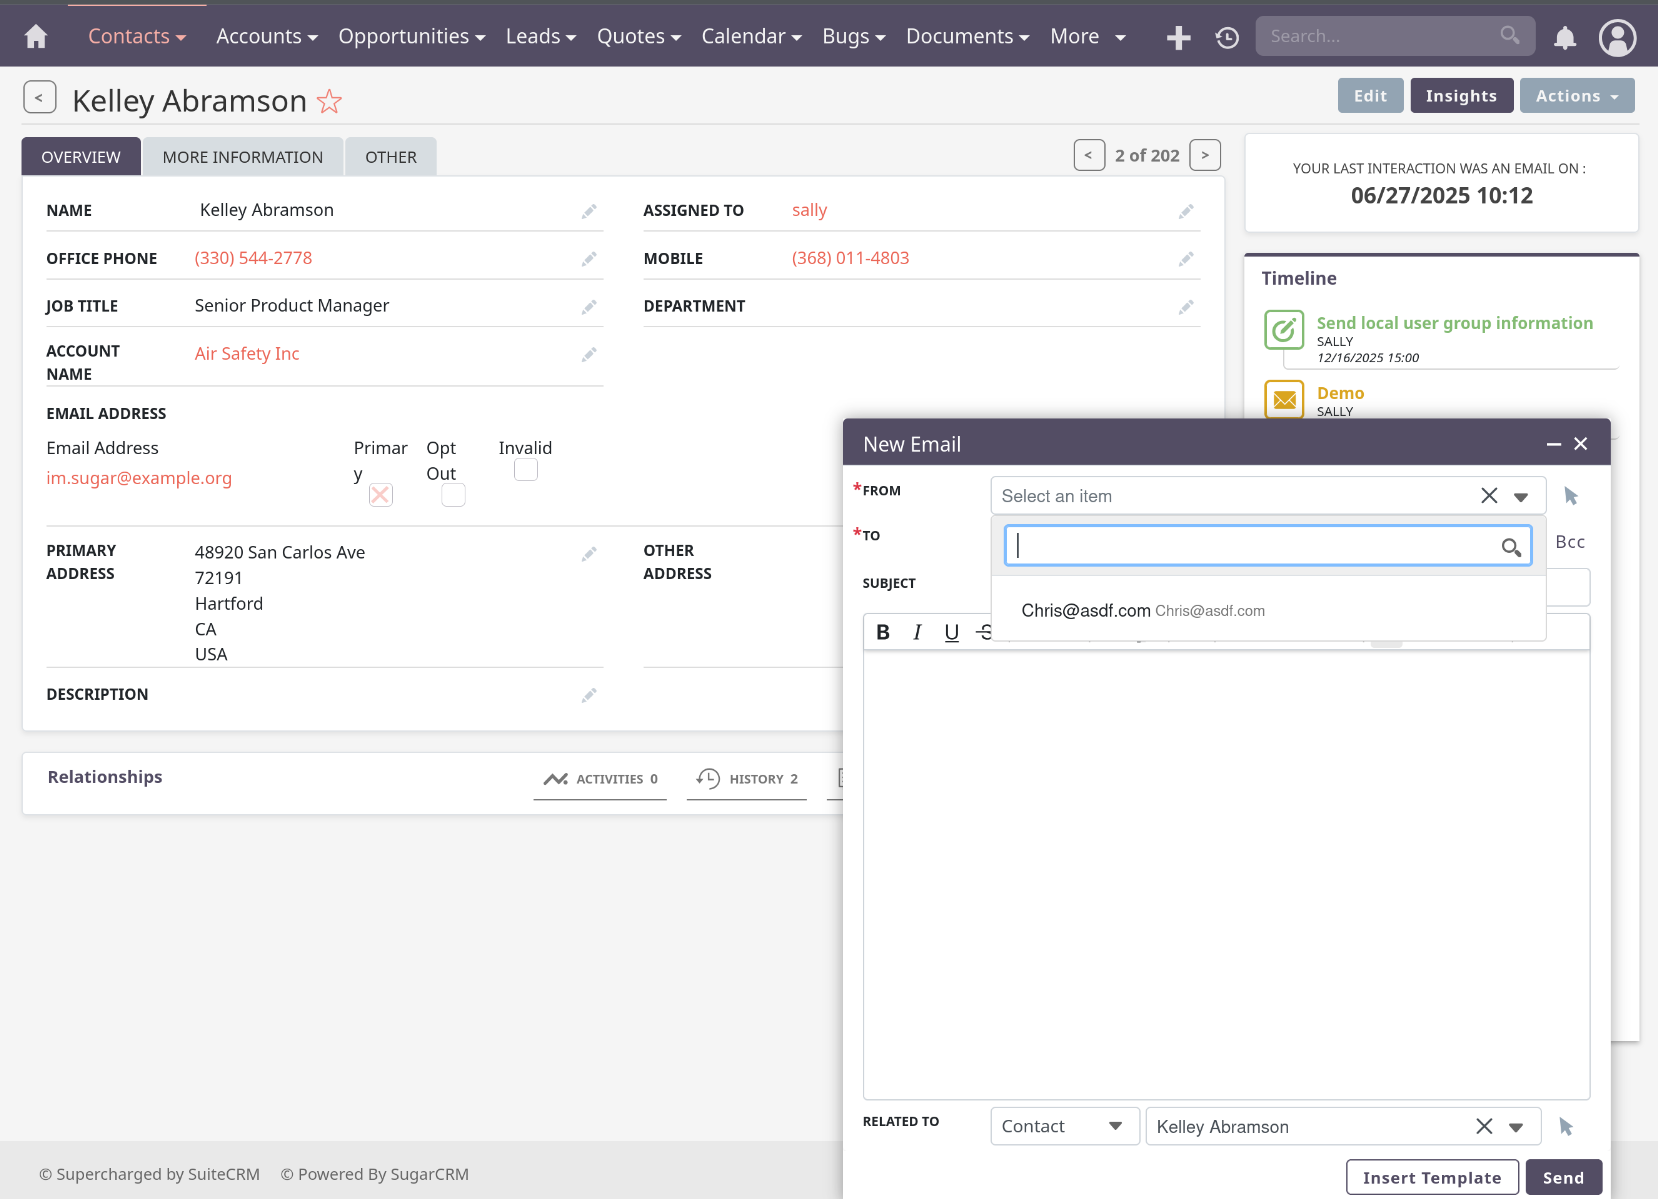This screenshot has height=1199, width=1658.
Task: Toggle the Primary email checkbox
Action: coord(380,495)
